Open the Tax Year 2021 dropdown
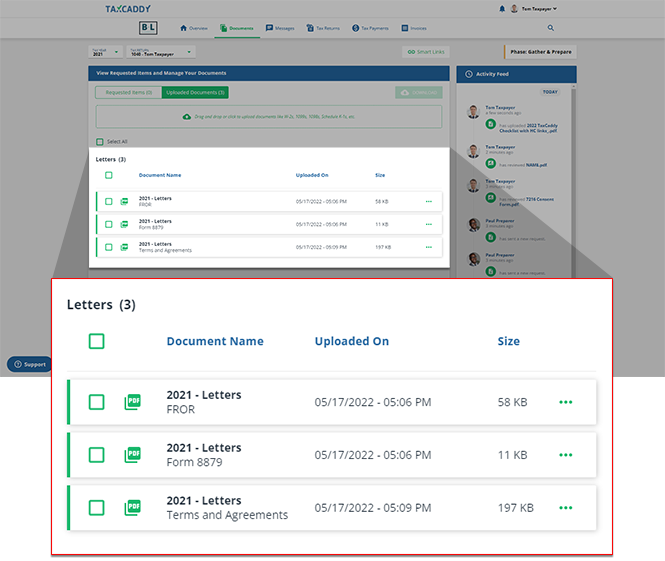Screen dimensions: 665x561 click(x=105, y=52)
